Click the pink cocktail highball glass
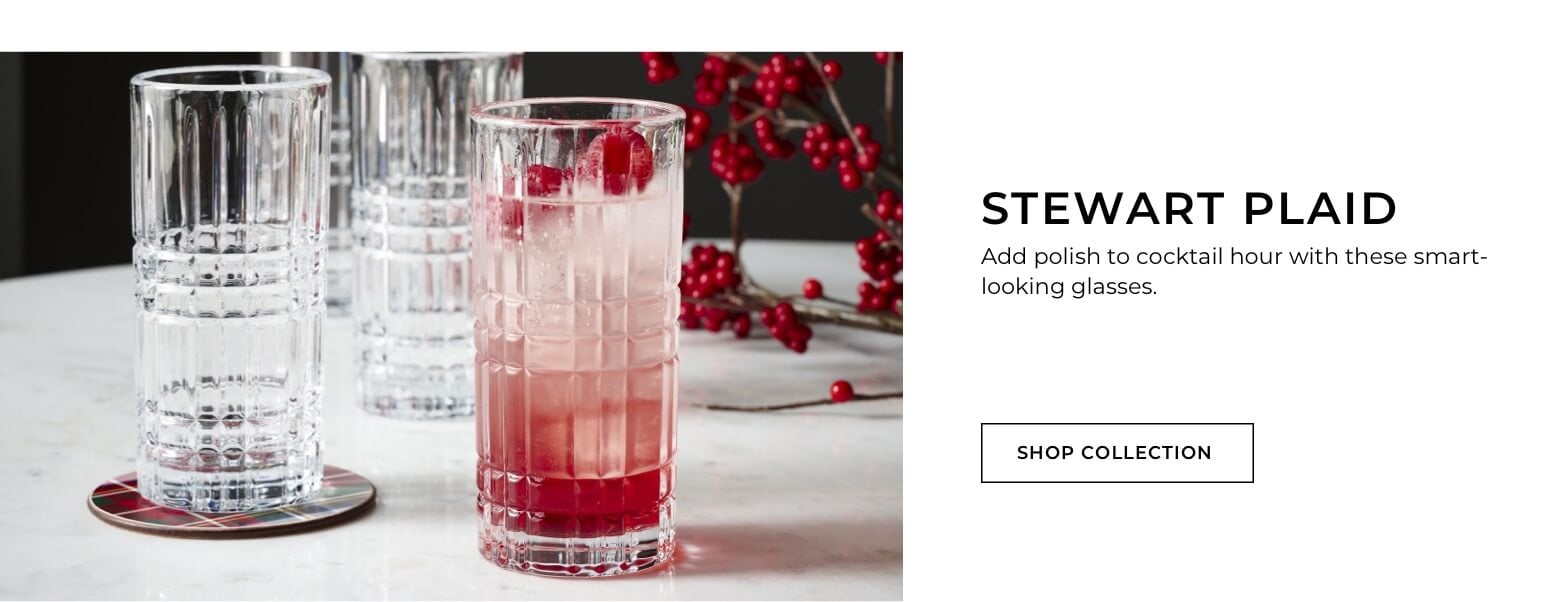This screenshot has width=1541, height=602. [x=578, y=336]
